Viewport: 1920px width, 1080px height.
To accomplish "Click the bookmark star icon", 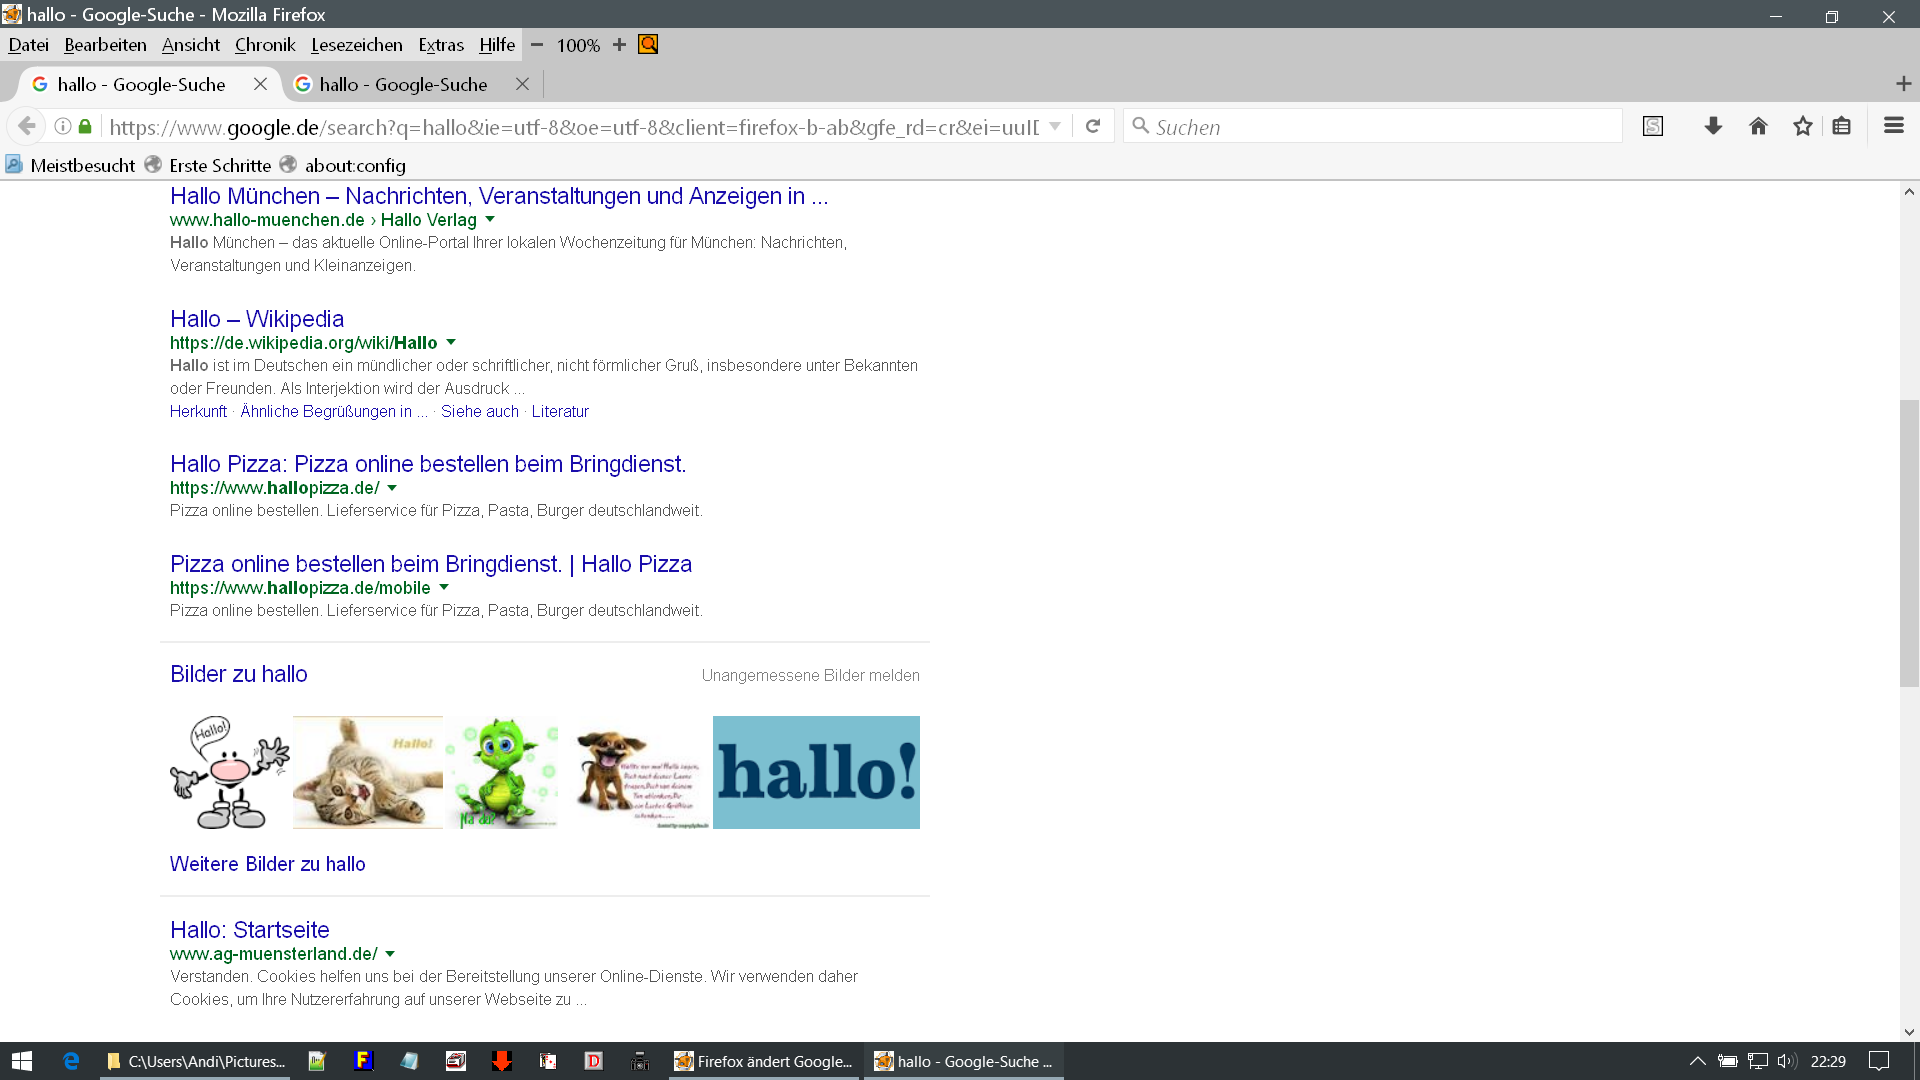I will (1802, 126).
